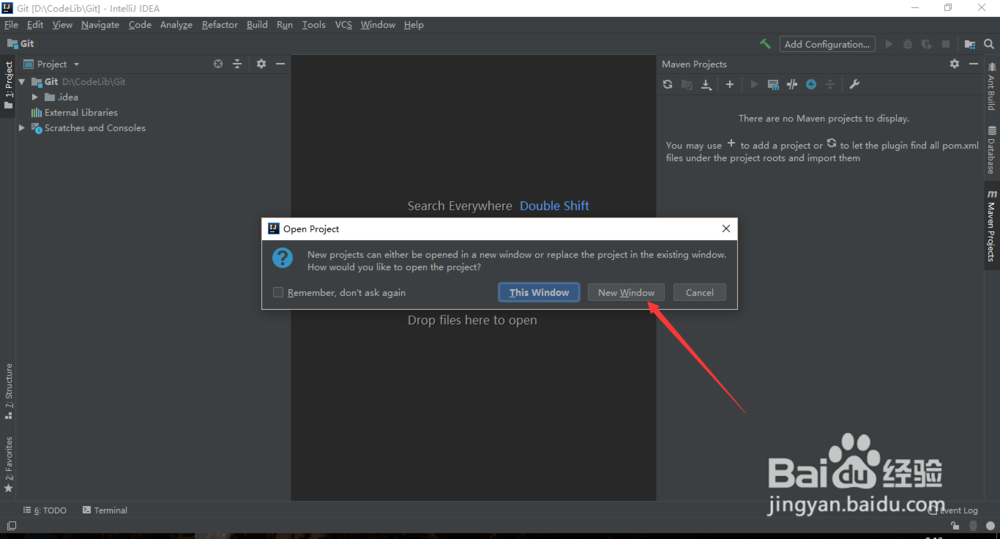This screenshot has height=539, width=1000.
Task: Open Maven Projects panel gear settings
Action: pyautogui.click(x=954, y=64)
